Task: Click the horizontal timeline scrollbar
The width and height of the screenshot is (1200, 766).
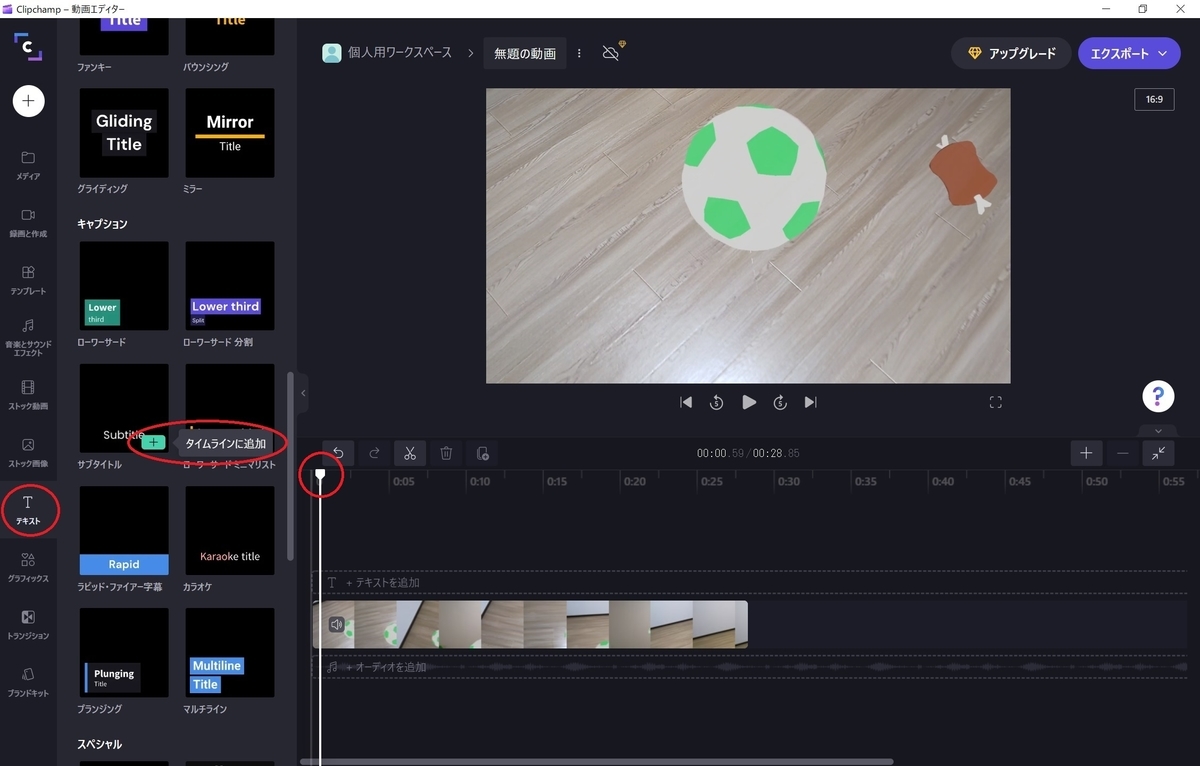Action: 597,762
